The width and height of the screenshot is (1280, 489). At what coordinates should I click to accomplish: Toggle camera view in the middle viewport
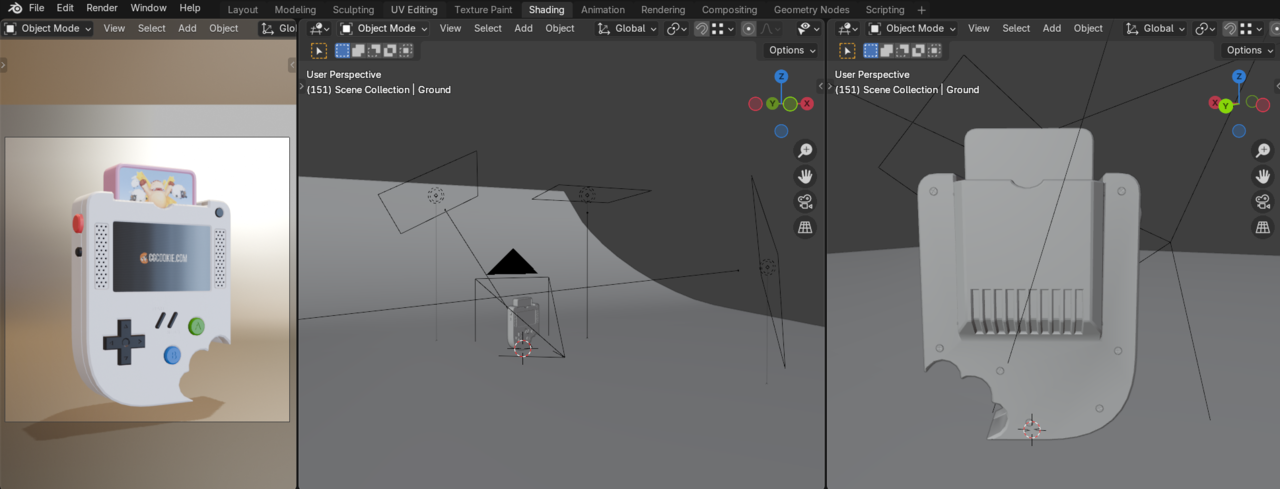pos(805,202)
